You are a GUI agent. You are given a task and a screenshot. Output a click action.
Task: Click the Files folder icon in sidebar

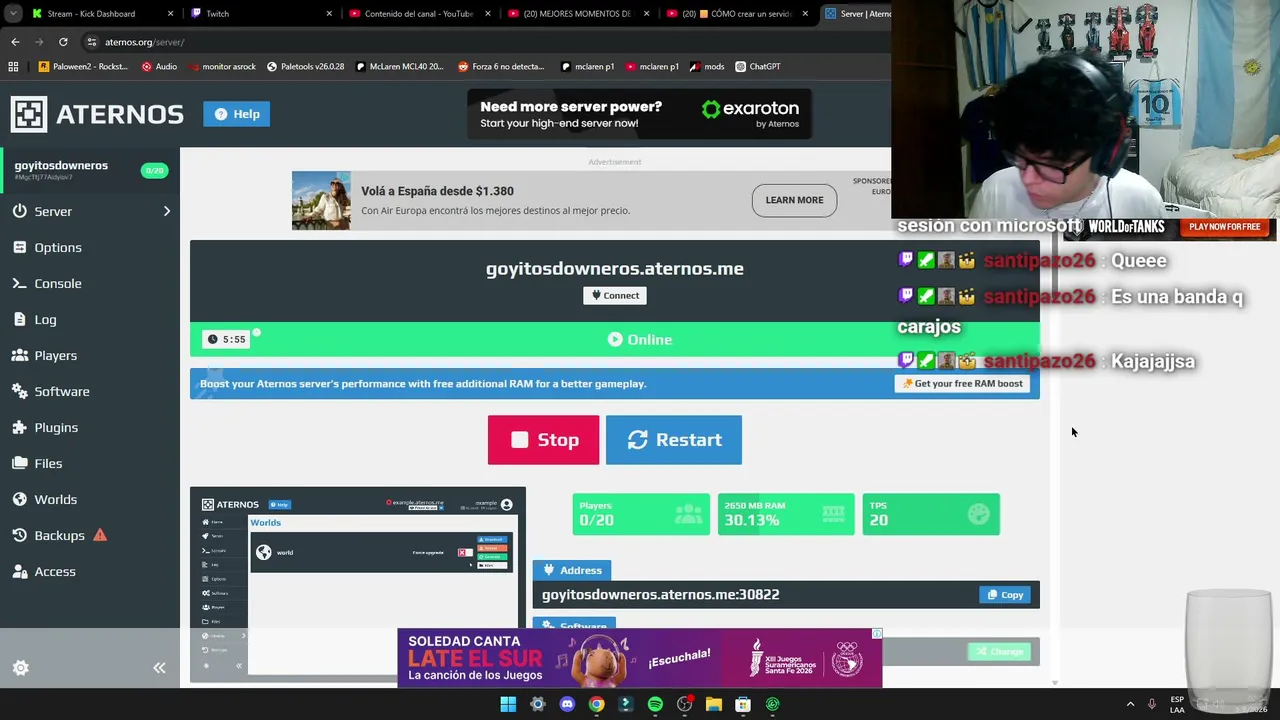click(20, 463)
